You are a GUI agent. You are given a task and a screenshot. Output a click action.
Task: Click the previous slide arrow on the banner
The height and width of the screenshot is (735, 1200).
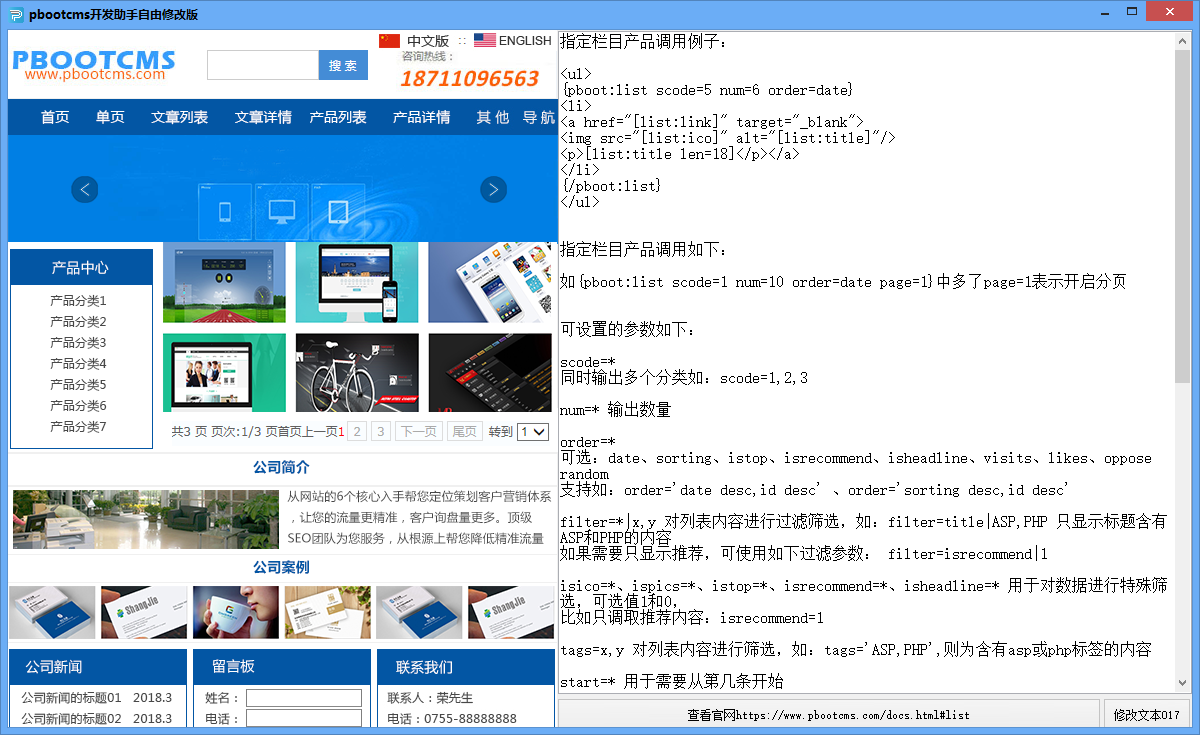click(84, 189)
